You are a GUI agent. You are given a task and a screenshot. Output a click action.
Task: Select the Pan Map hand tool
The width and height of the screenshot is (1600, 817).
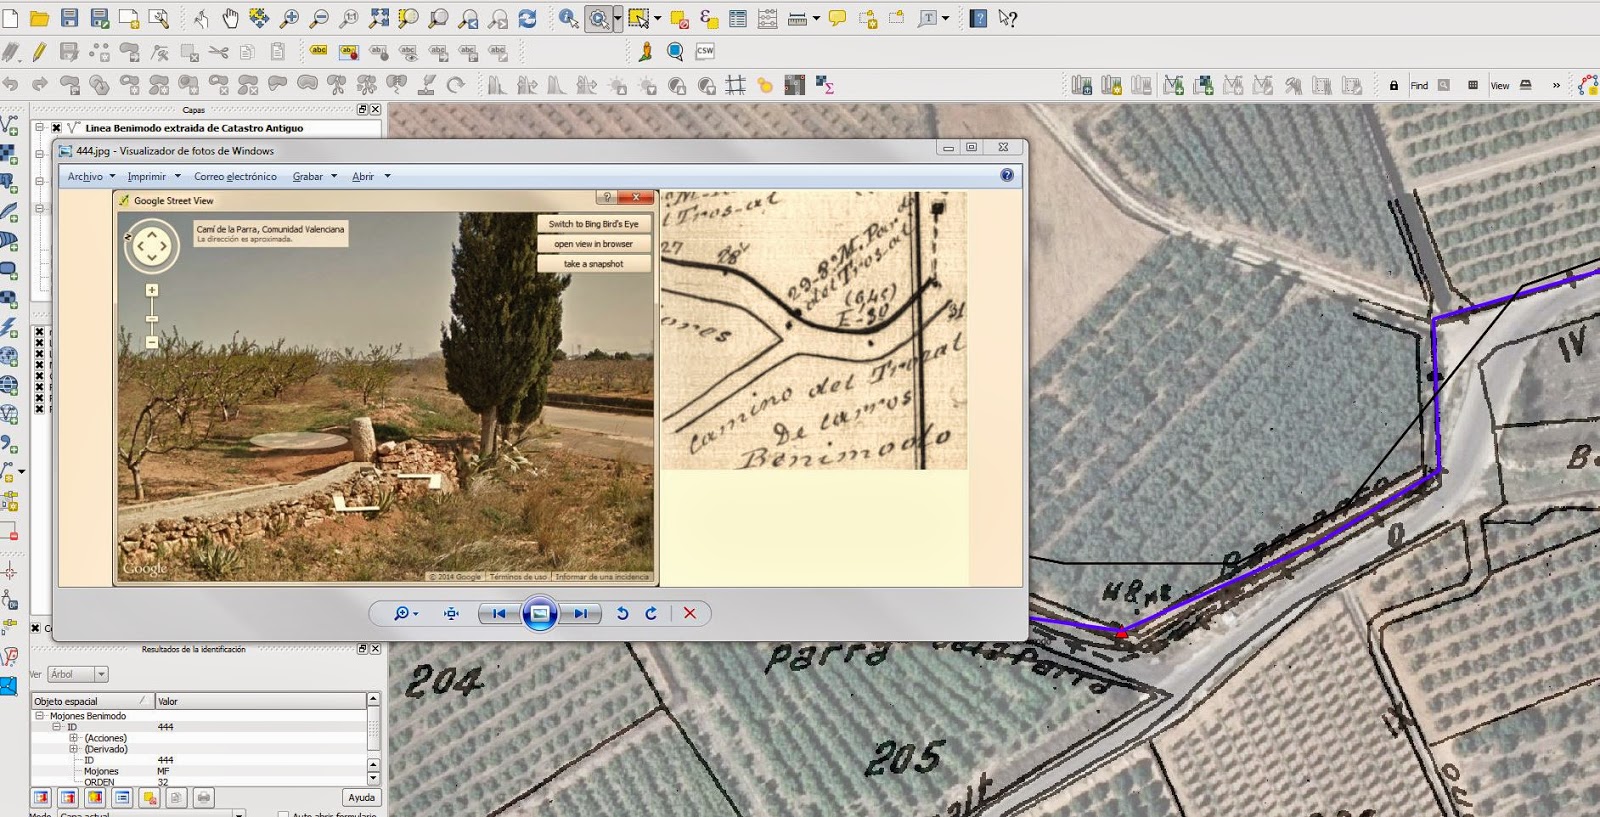pos(230,18)
